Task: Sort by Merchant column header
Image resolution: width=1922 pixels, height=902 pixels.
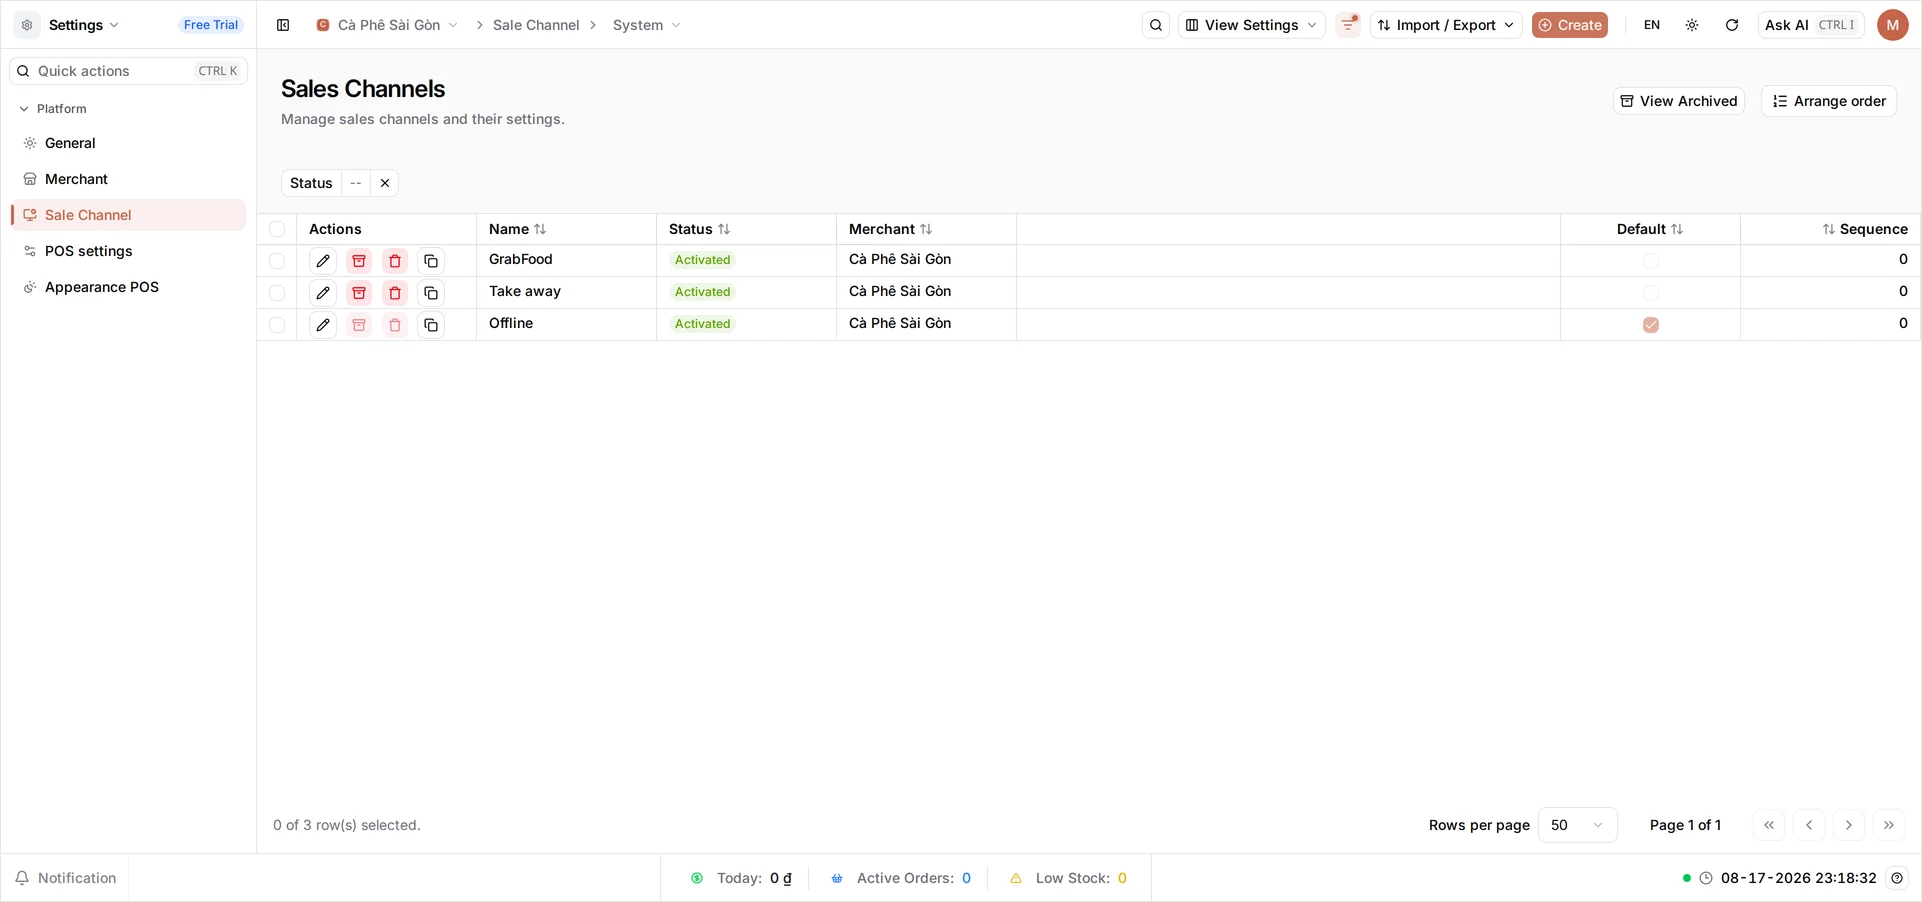Action: click(x=890, y=229)
